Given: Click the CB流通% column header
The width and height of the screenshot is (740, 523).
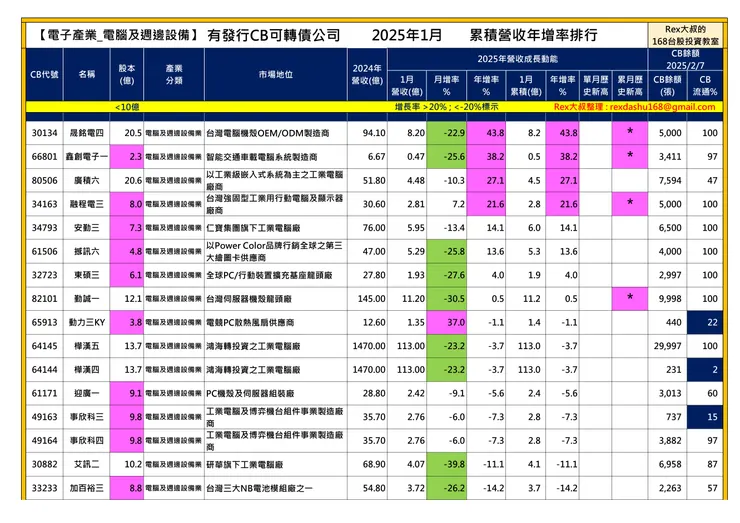Looking at the screenshot, I should click(x=705, y=85).
